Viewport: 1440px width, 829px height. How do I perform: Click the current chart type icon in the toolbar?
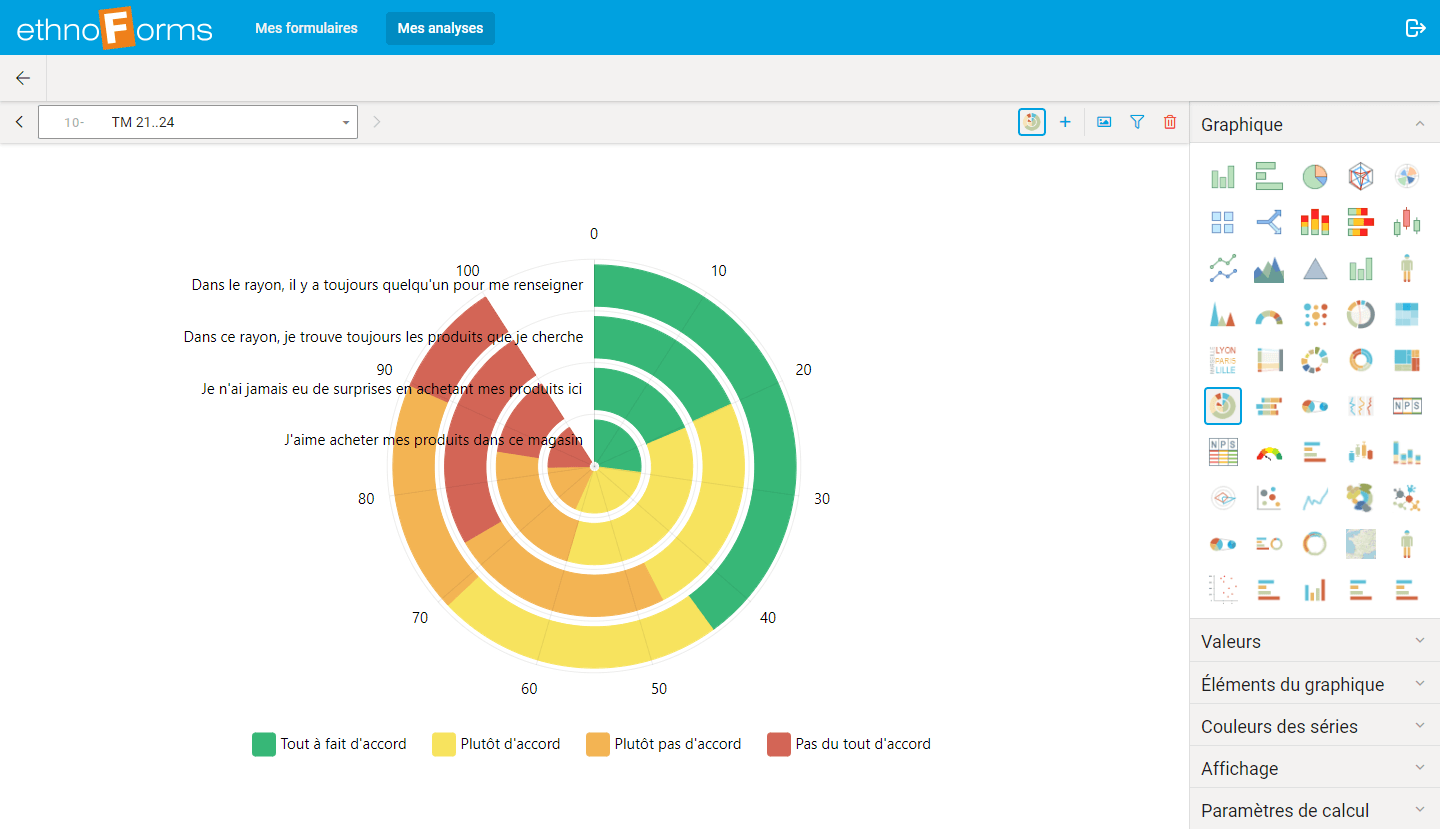1032,122
